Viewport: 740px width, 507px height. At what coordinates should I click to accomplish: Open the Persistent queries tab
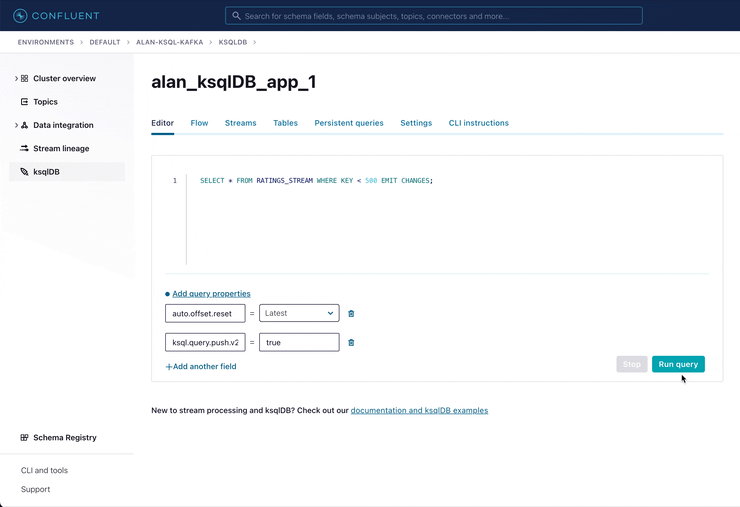tap(349, 123)
